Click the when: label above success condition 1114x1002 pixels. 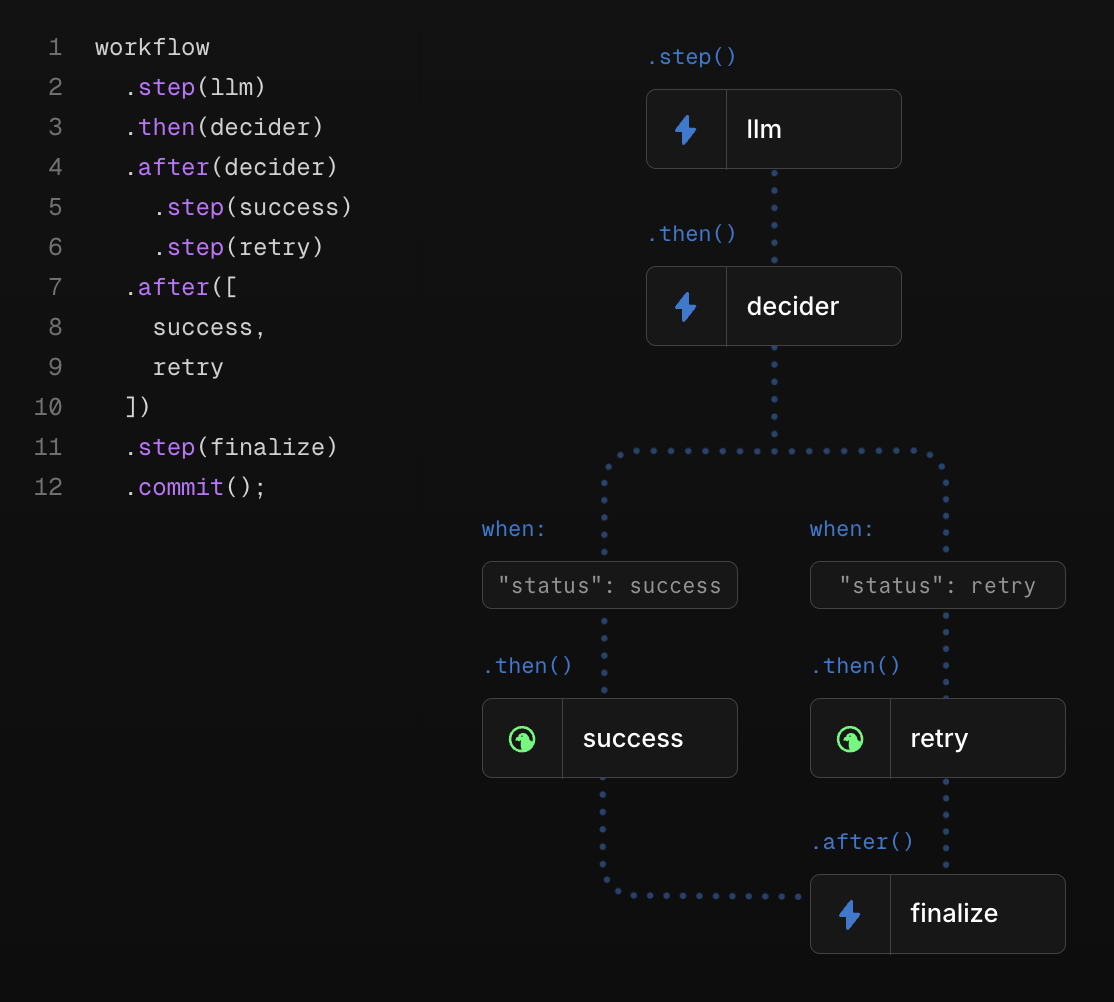[514, 529]
